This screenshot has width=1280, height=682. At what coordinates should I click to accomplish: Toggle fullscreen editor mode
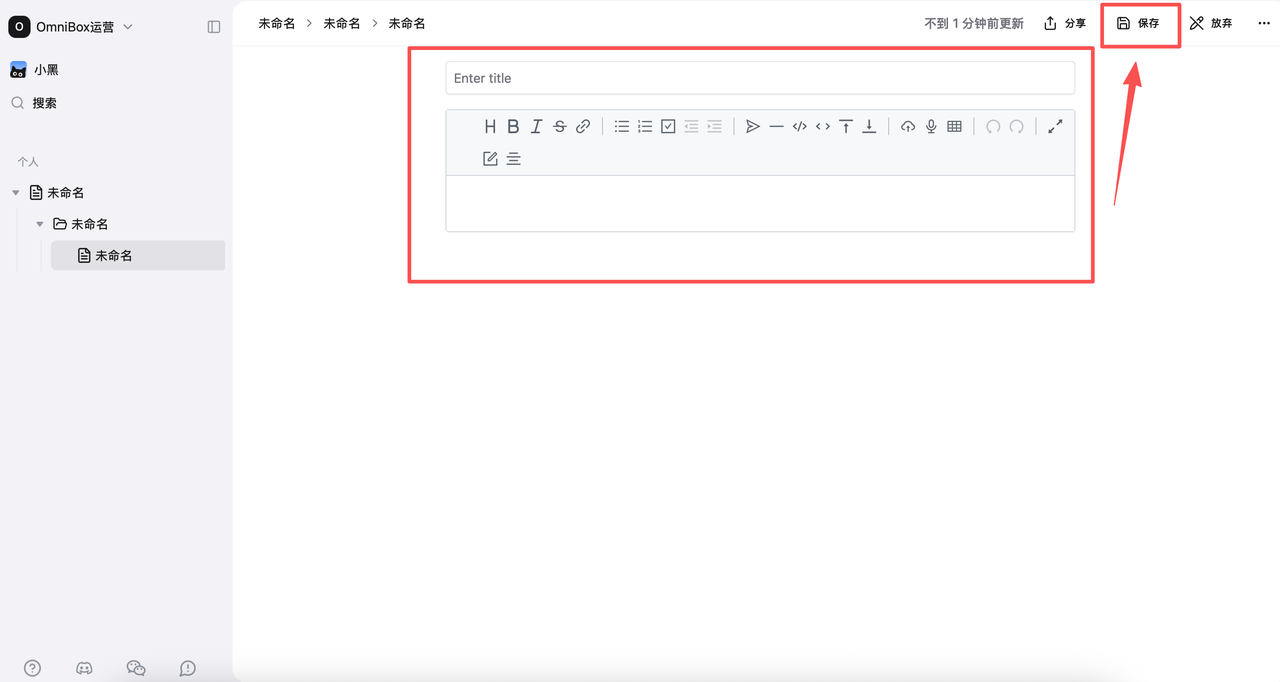pos(1055,126)
